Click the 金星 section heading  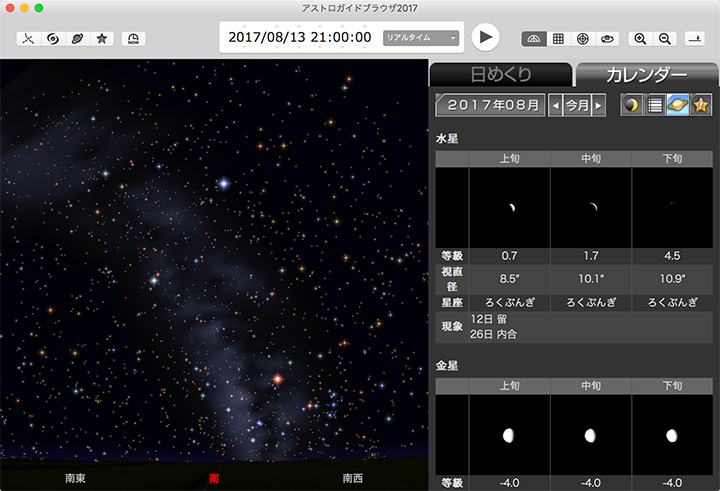tap(447, 366)
